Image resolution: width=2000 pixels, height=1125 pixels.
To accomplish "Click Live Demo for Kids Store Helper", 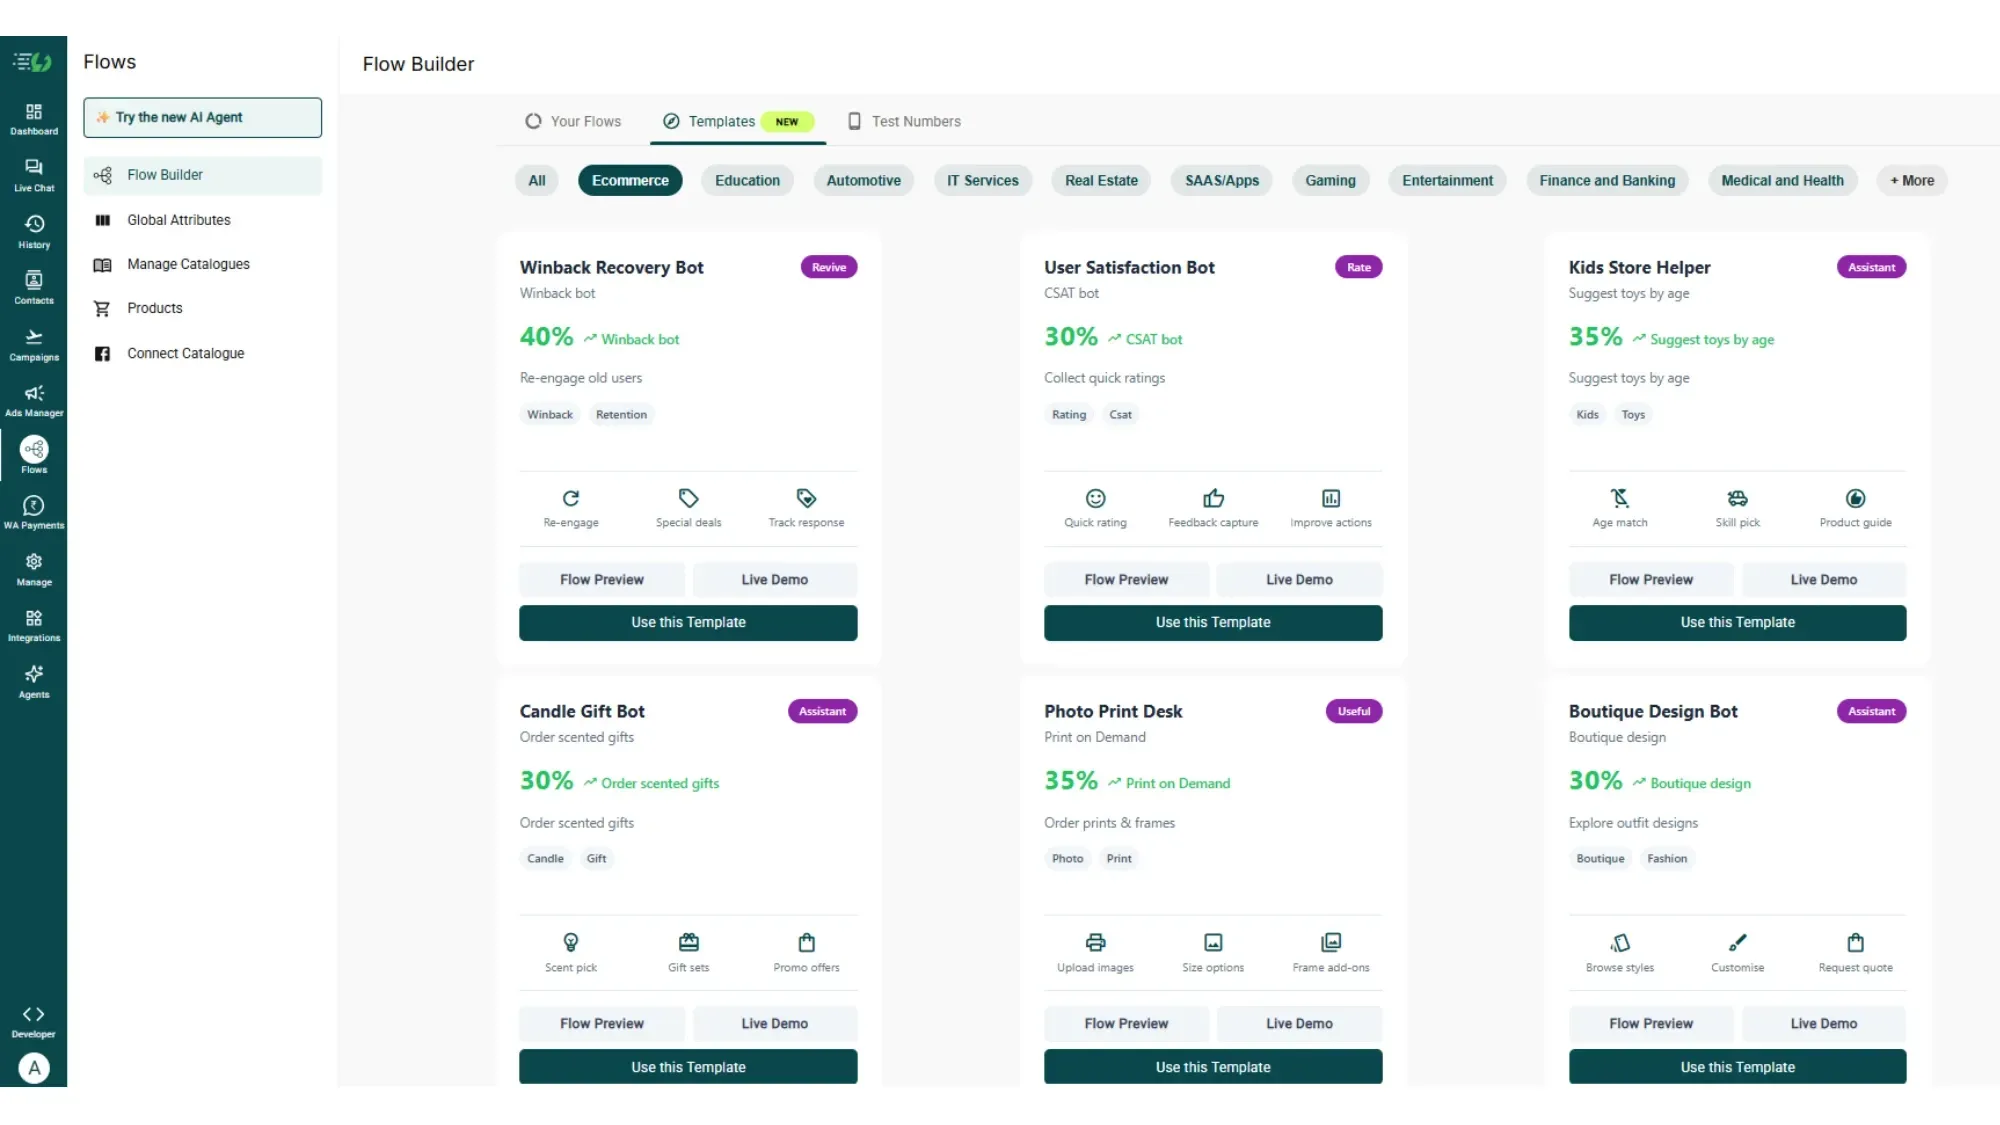I will tap(1823, 580).
